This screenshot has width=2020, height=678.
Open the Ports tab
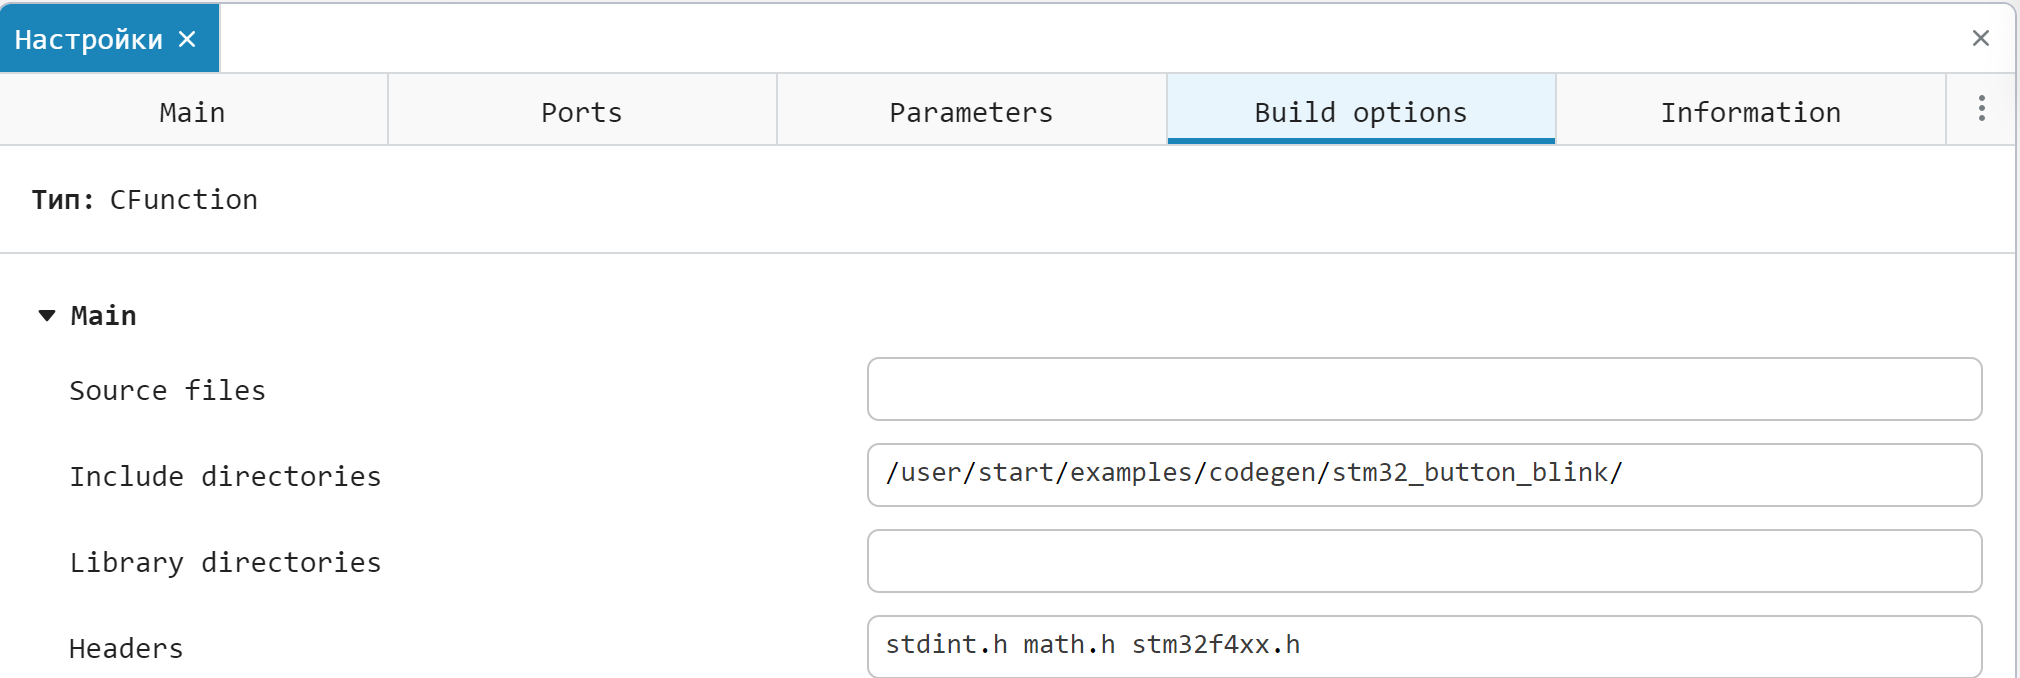pos(582,112)
